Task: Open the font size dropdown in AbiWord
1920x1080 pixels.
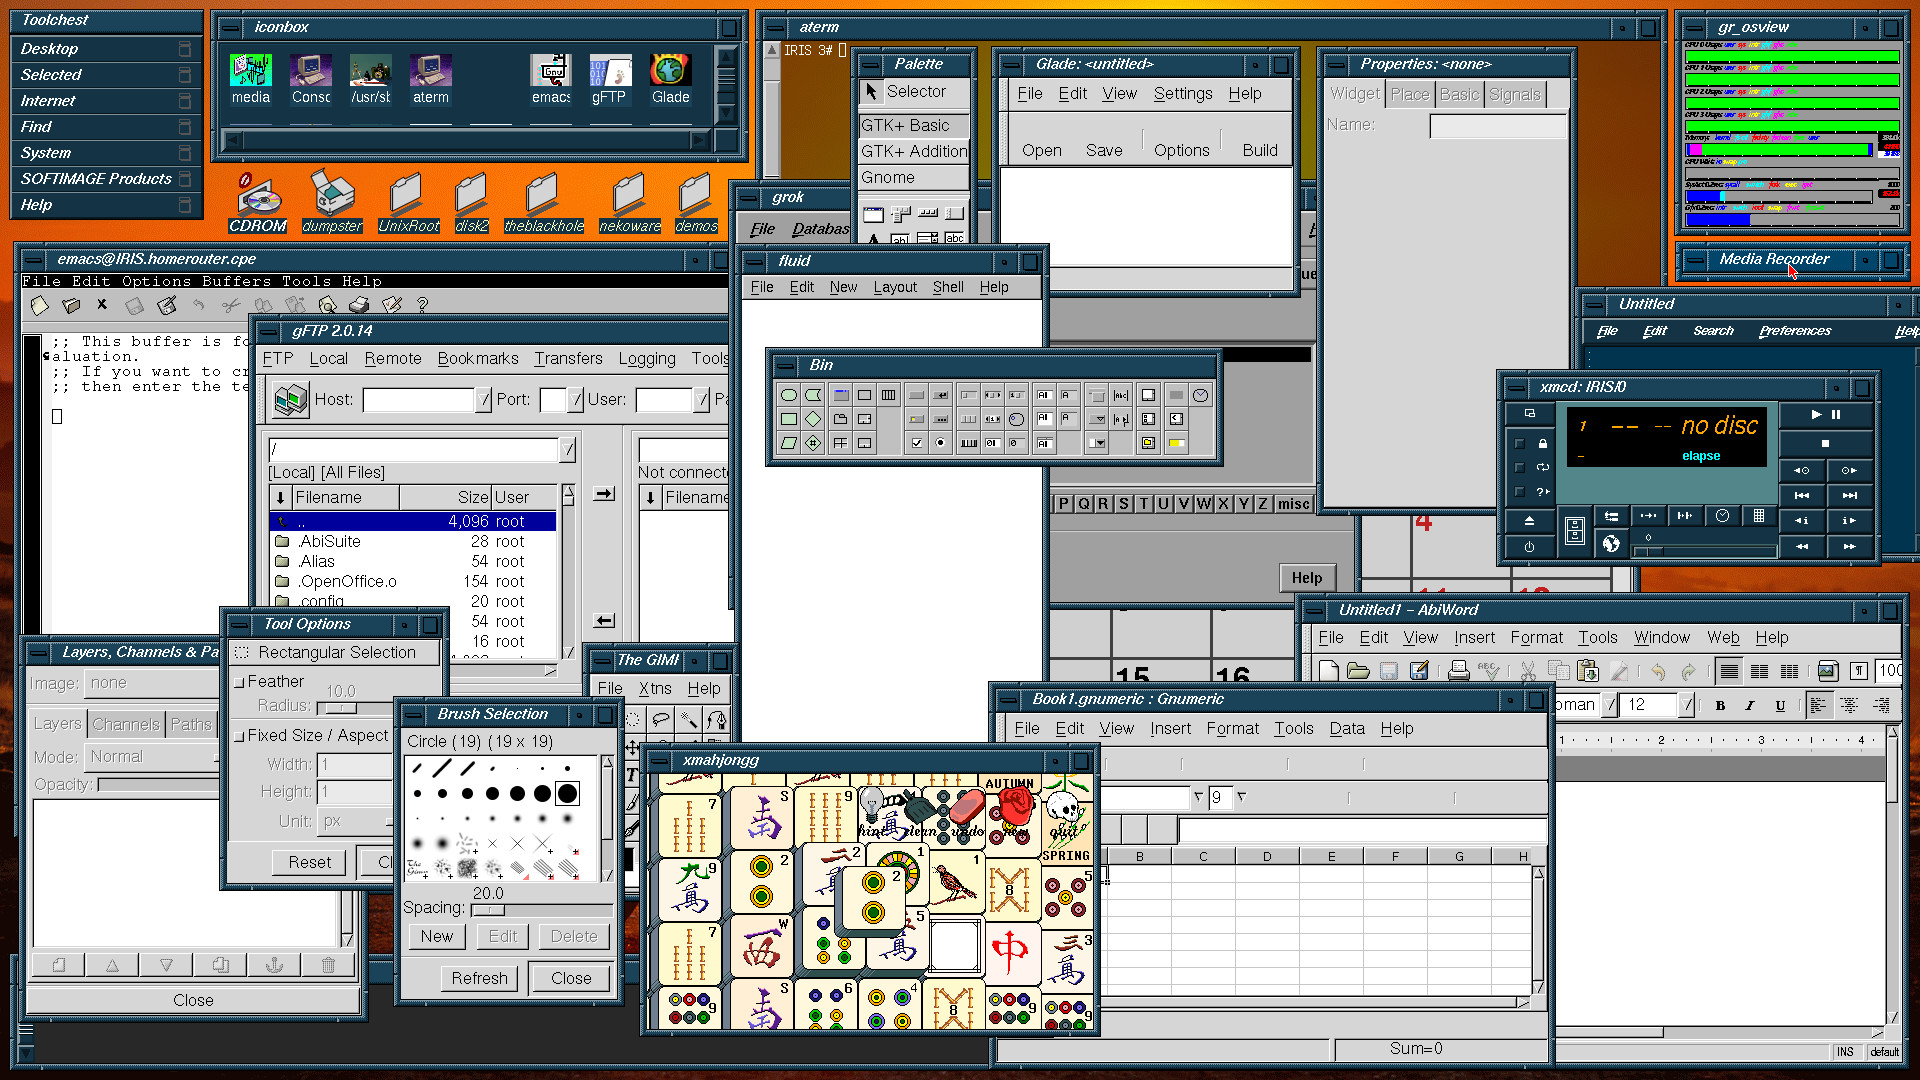Action: pyautogui.click(x=1687, y=705)
